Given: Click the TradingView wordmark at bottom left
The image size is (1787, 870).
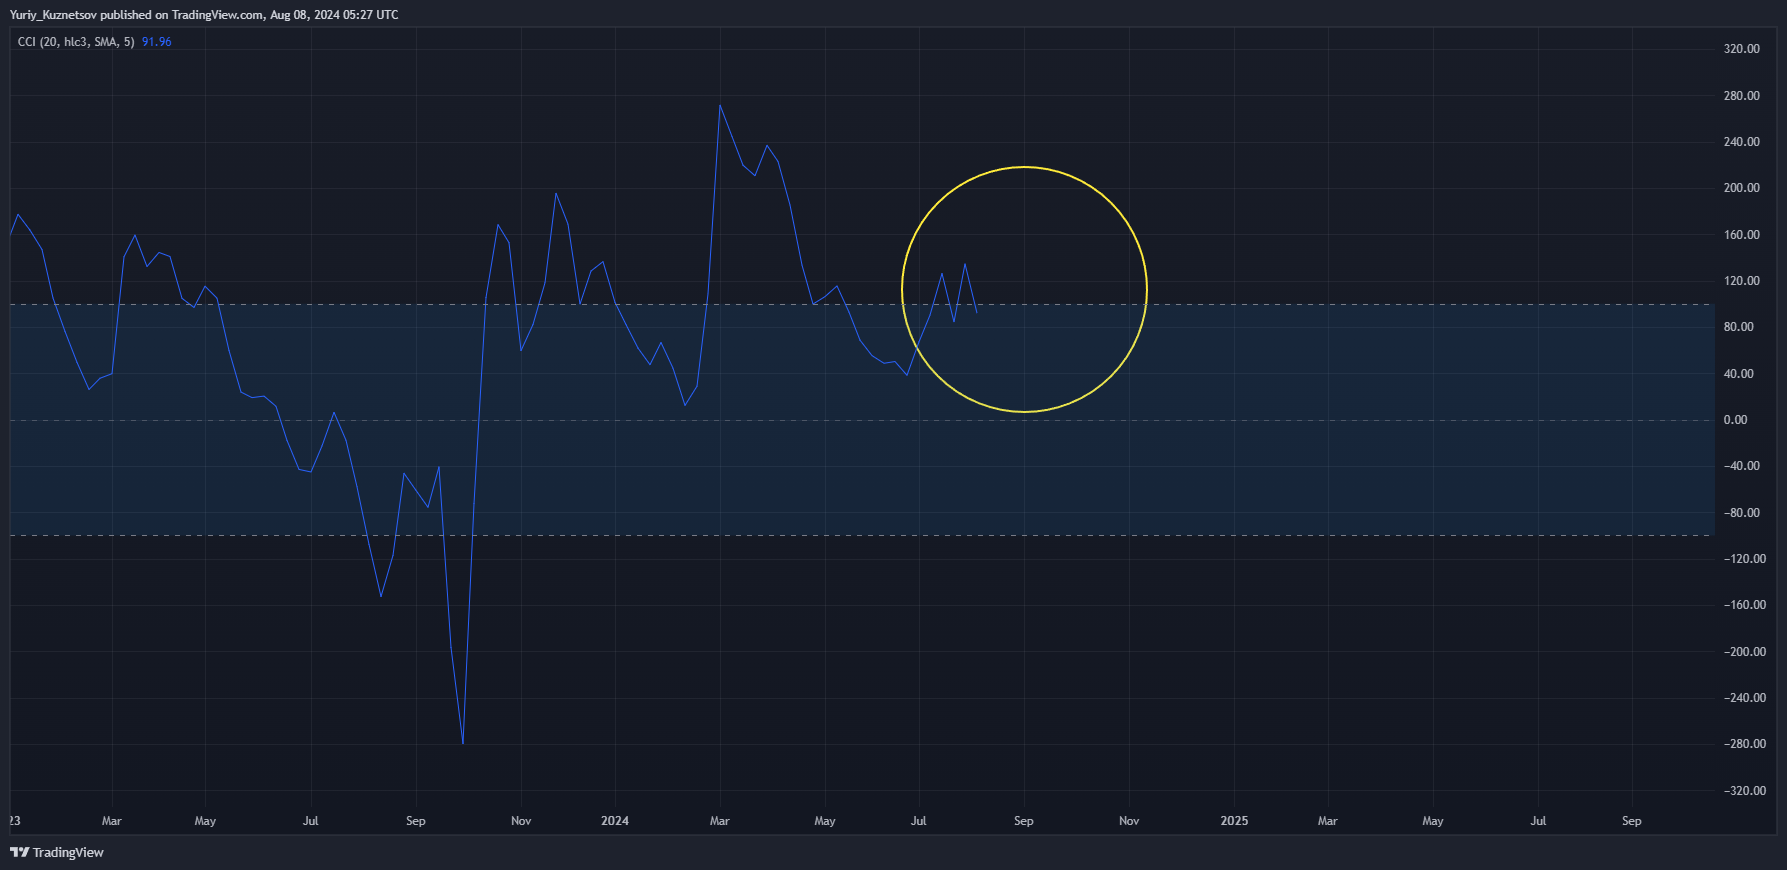Looking at the screenshot, I should tap(68, 853).
